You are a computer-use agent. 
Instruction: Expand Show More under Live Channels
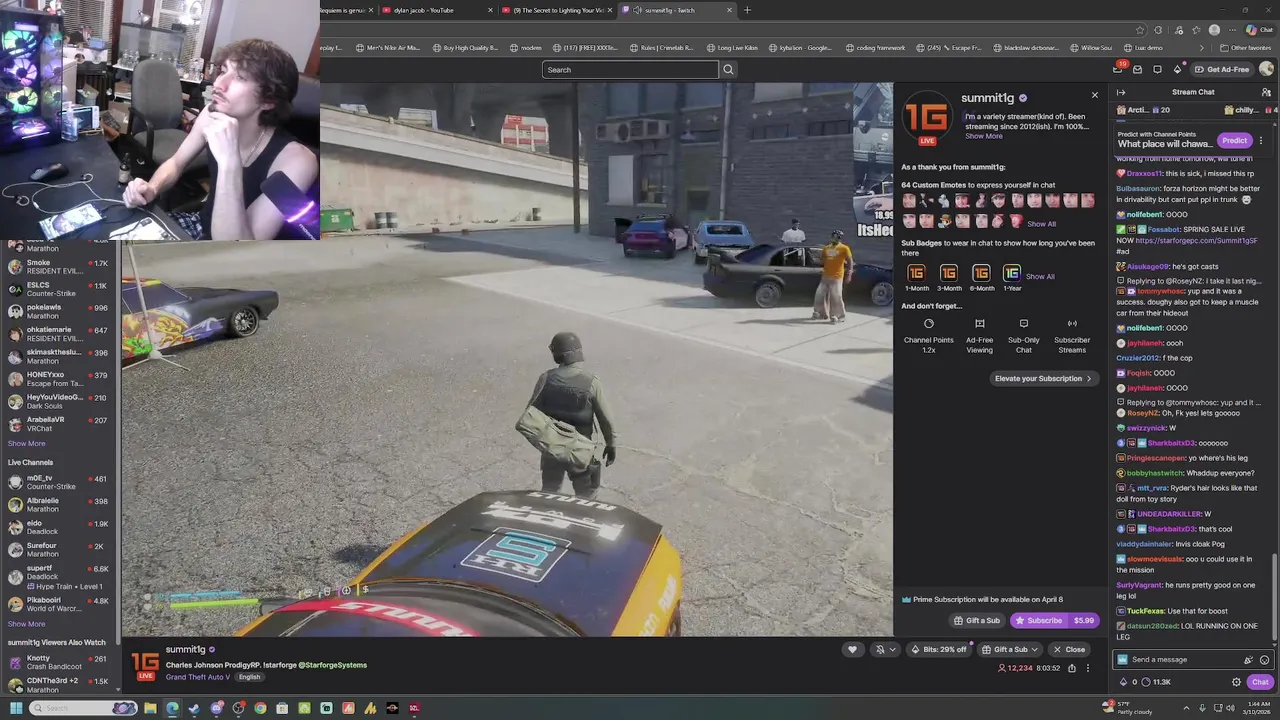[x=26, y=624]
